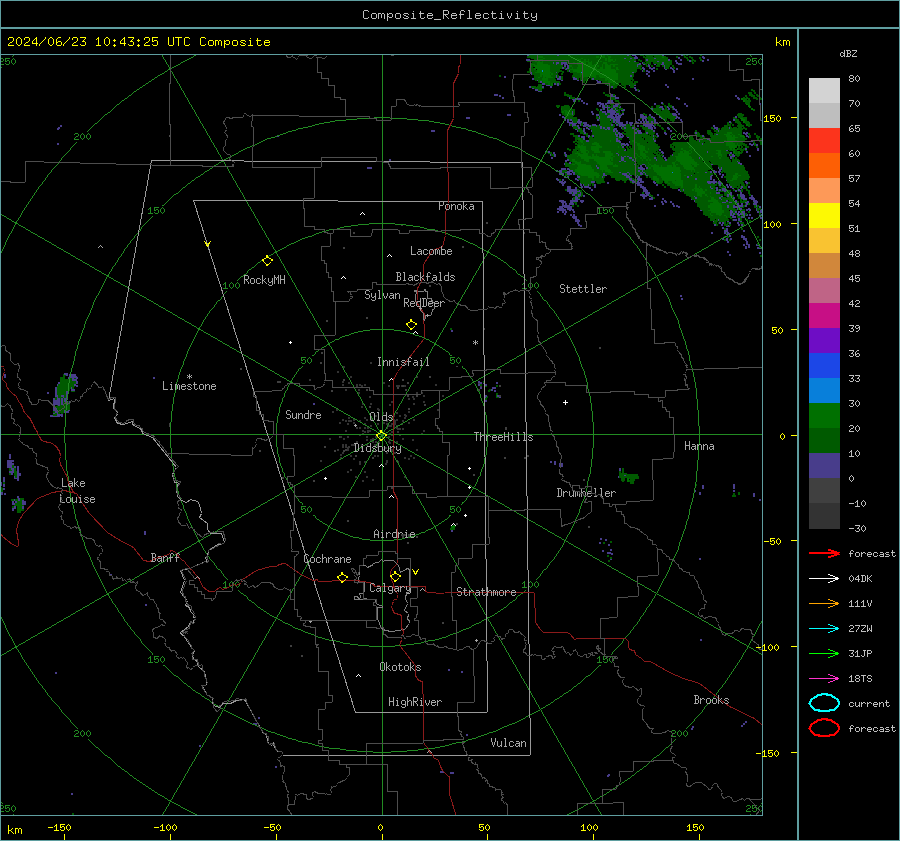The image size is (900, 841).
Task: Click the Banff label
Action: pyautogui.click(x=165, y=557)
